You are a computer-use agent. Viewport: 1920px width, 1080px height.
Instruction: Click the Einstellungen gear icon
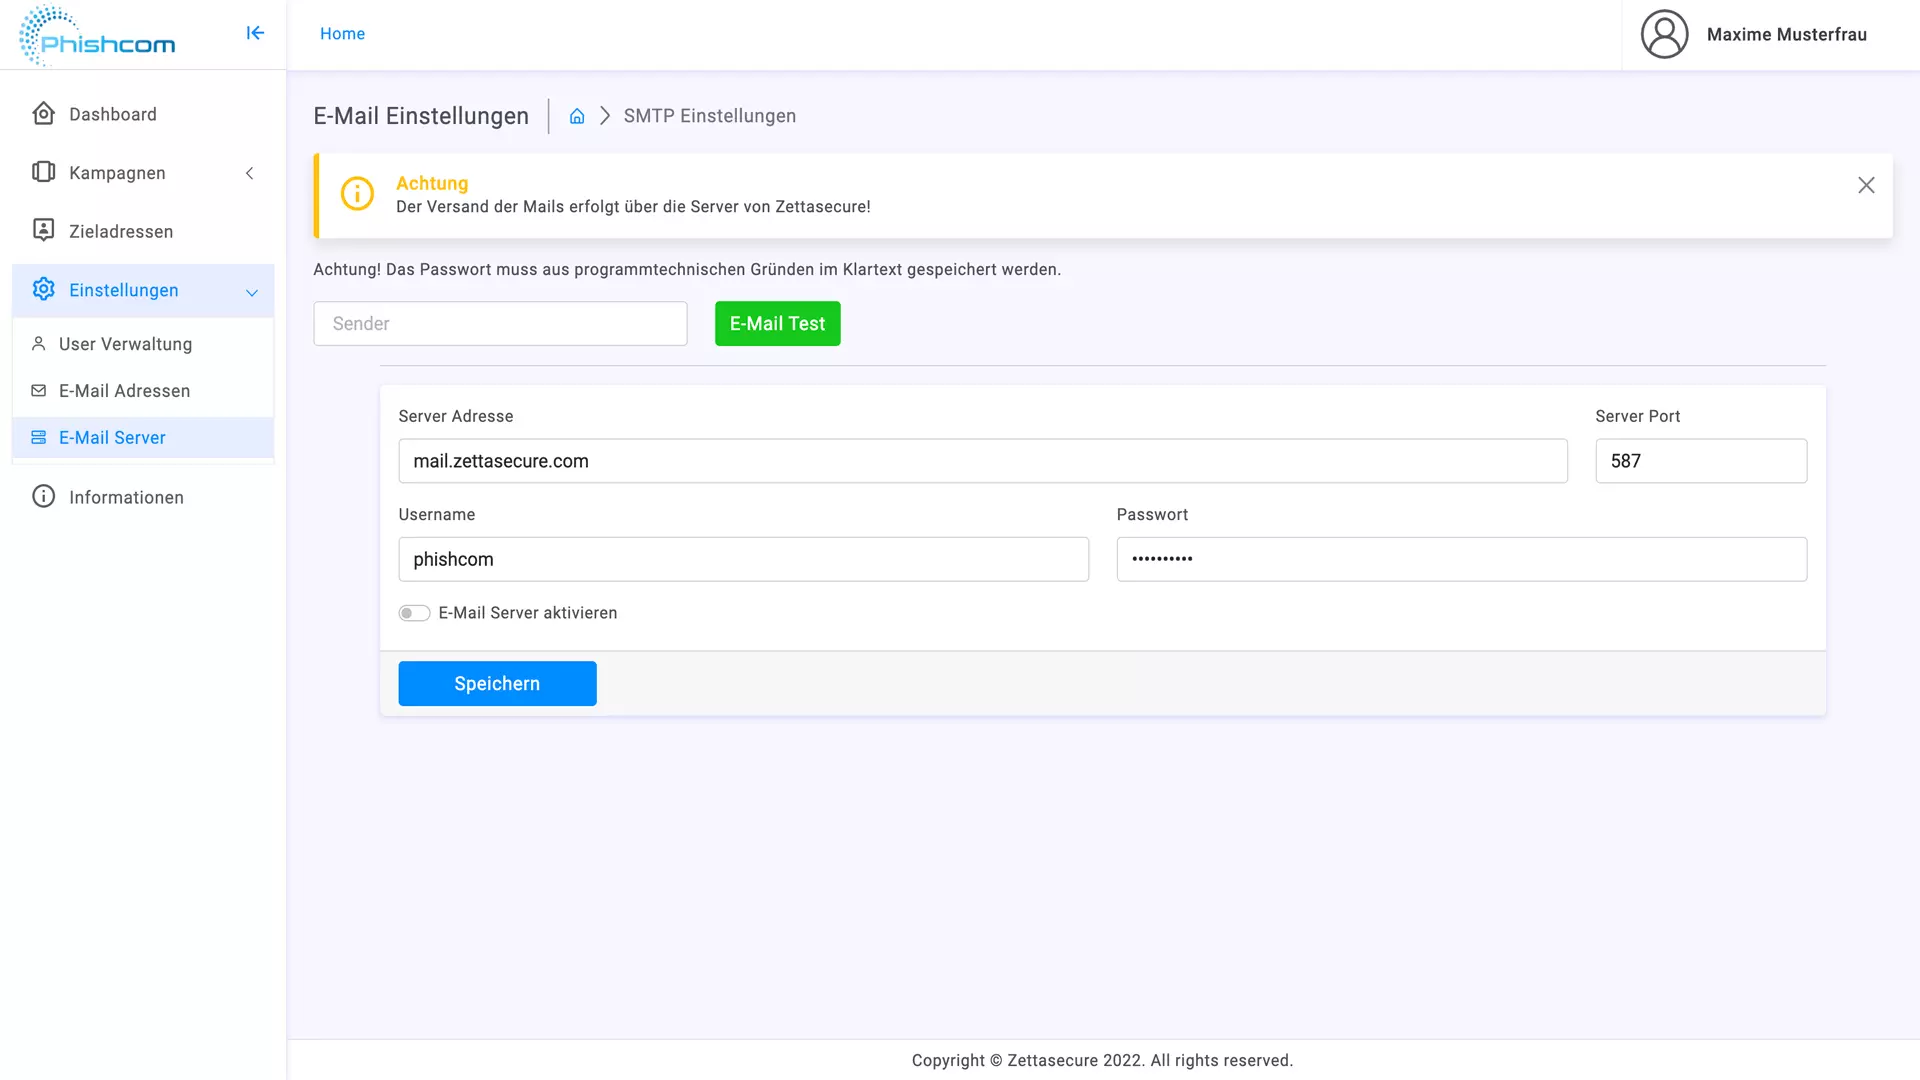(43, 290)
